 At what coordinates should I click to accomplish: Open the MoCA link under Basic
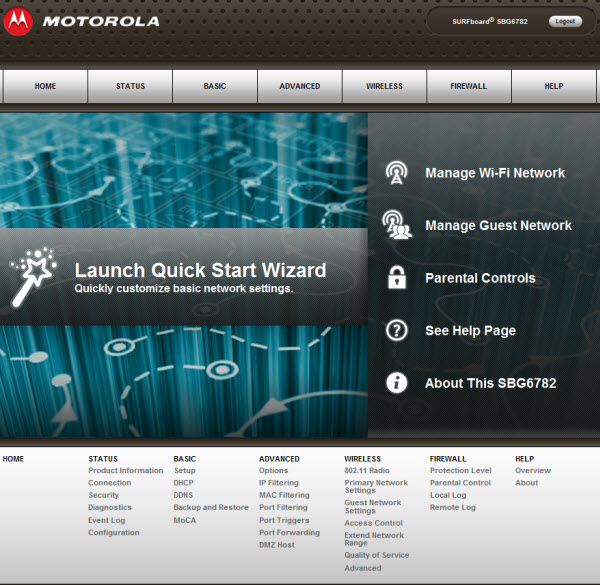tap(185, 520)
